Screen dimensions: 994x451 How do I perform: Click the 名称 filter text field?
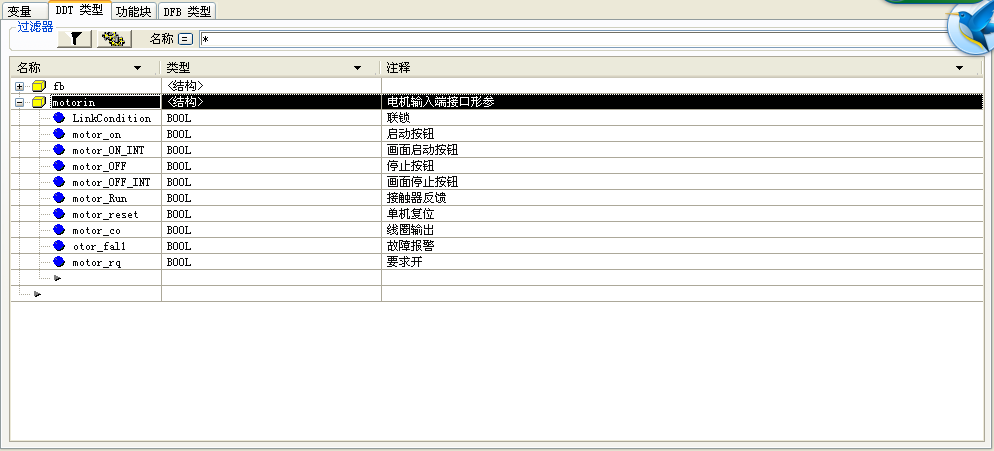coord(570,39)
